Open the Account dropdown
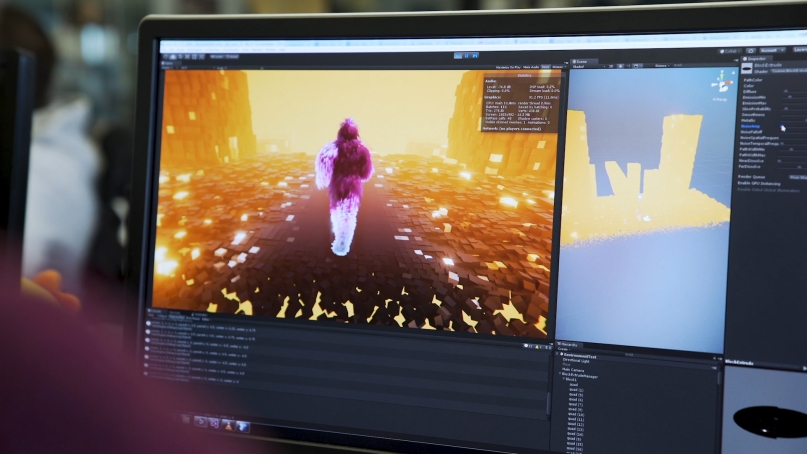Viewport: 807px width, 454px height. click(768, 49)
